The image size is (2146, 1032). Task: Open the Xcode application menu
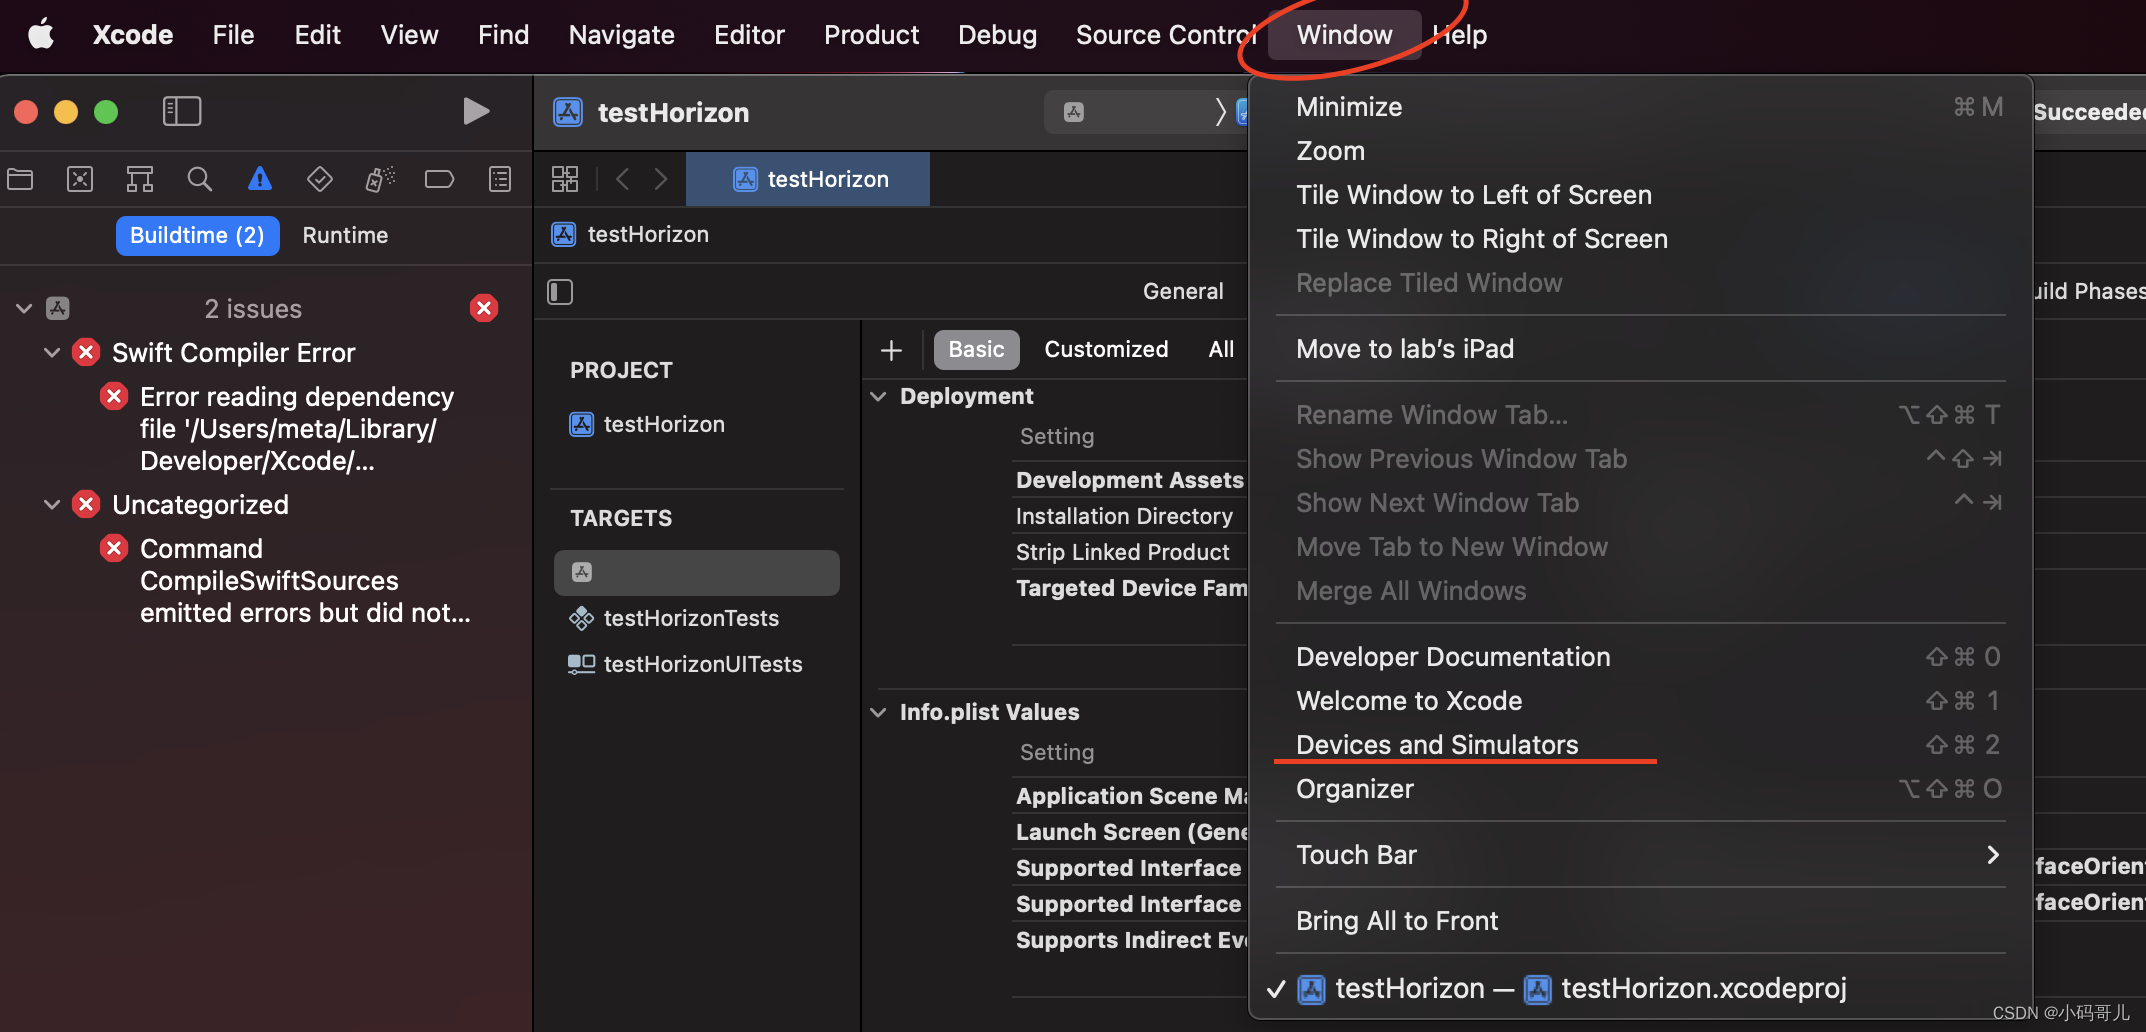tap(133, 35)
